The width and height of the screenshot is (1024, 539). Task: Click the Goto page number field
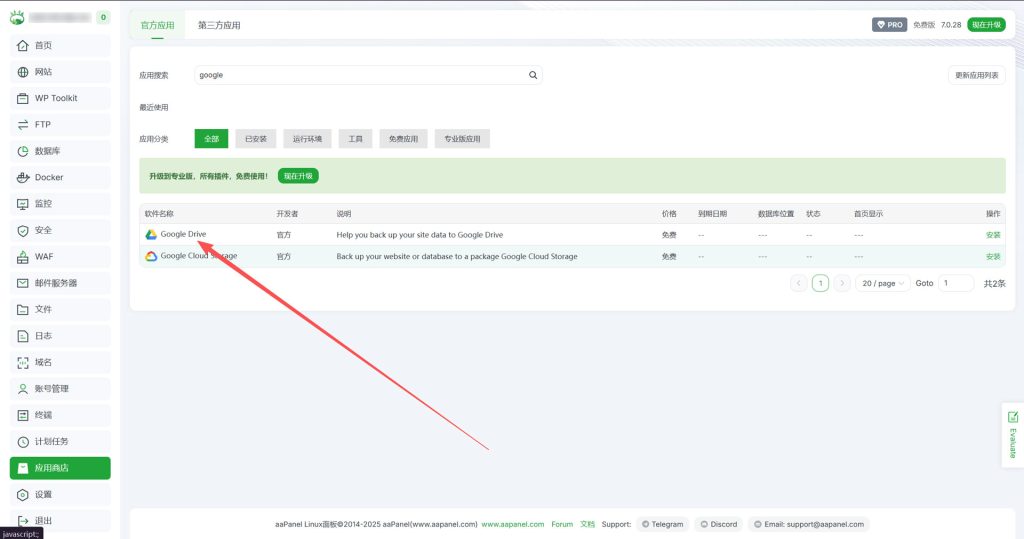tap(956, 284)
